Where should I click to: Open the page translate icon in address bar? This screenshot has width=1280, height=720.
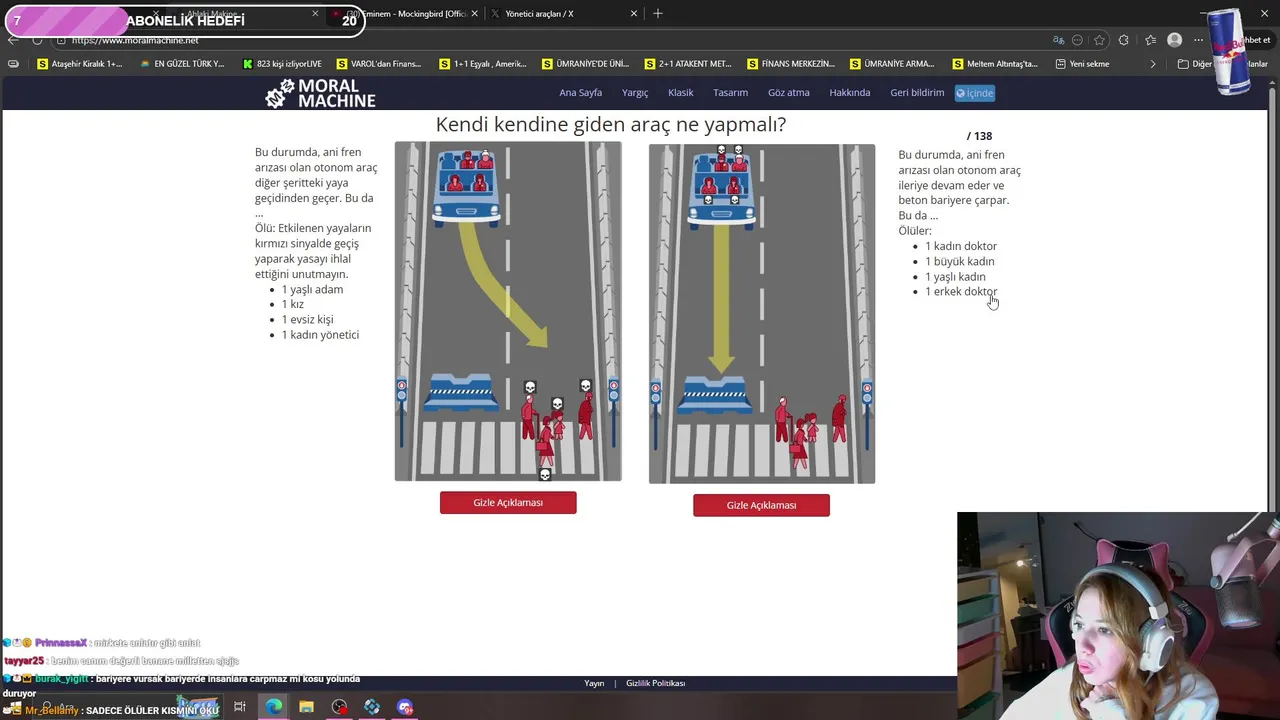coord(1058,40)
